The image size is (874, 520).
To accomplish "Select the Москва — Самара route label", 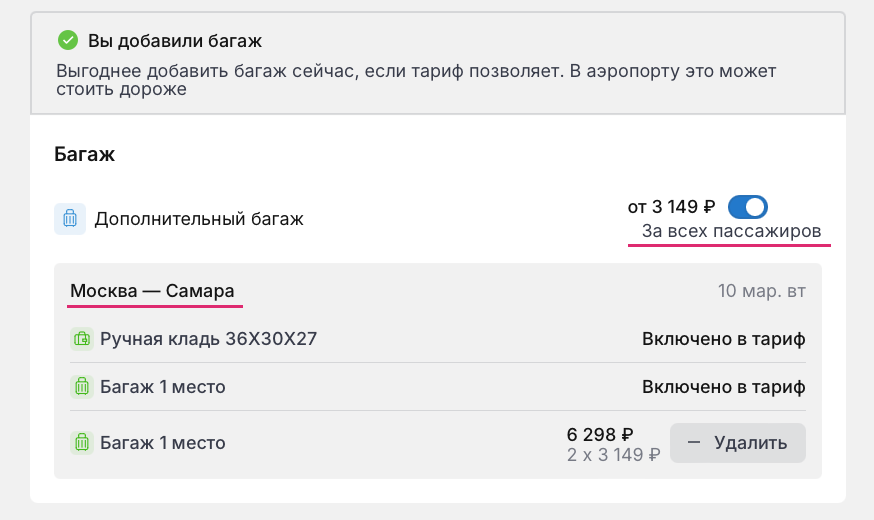I will pyautogui.click(x=152, y=291).
